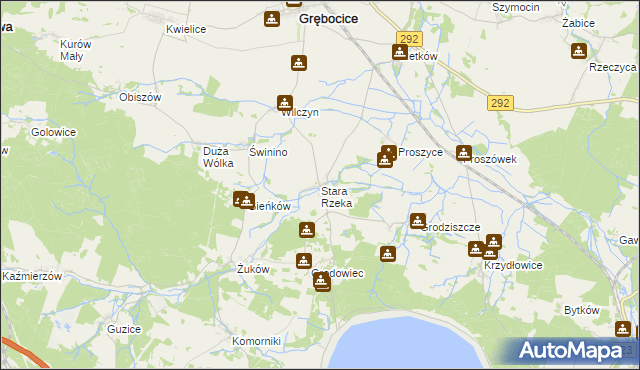Image resolution: width=640 pixels, height=370 pixels.
Task: Click the Komorniki village label
Action: click(x=256, y=341)
